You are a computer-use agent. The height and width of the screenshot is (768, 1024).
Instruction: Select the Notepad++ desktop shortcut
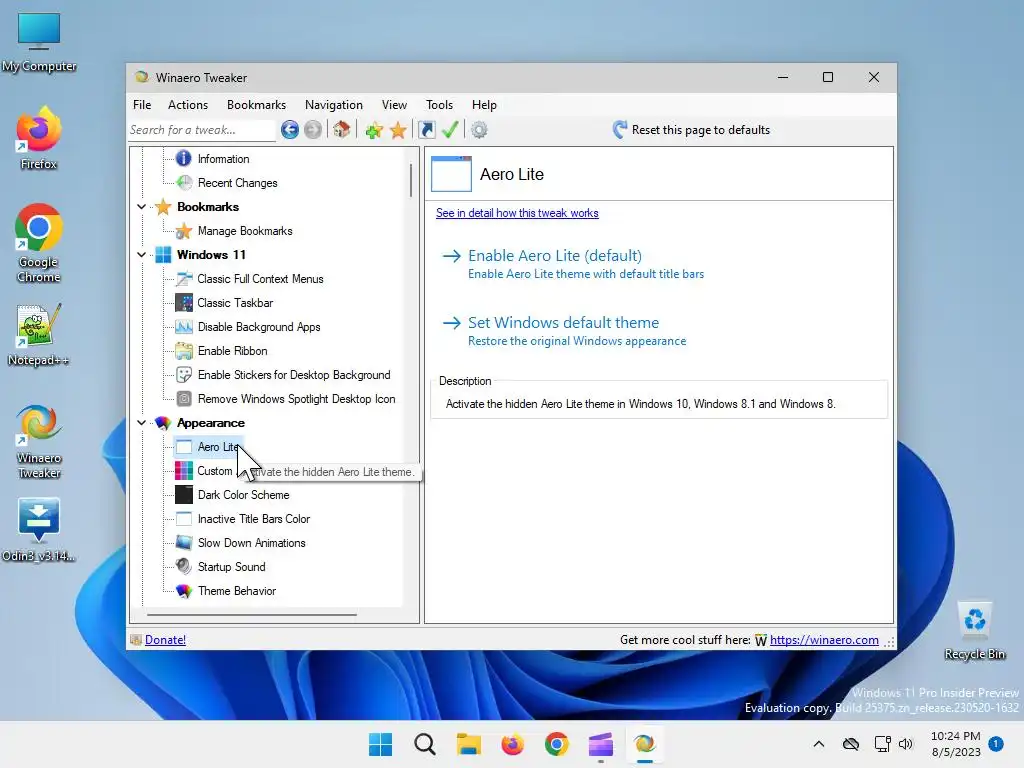(38, 334)
